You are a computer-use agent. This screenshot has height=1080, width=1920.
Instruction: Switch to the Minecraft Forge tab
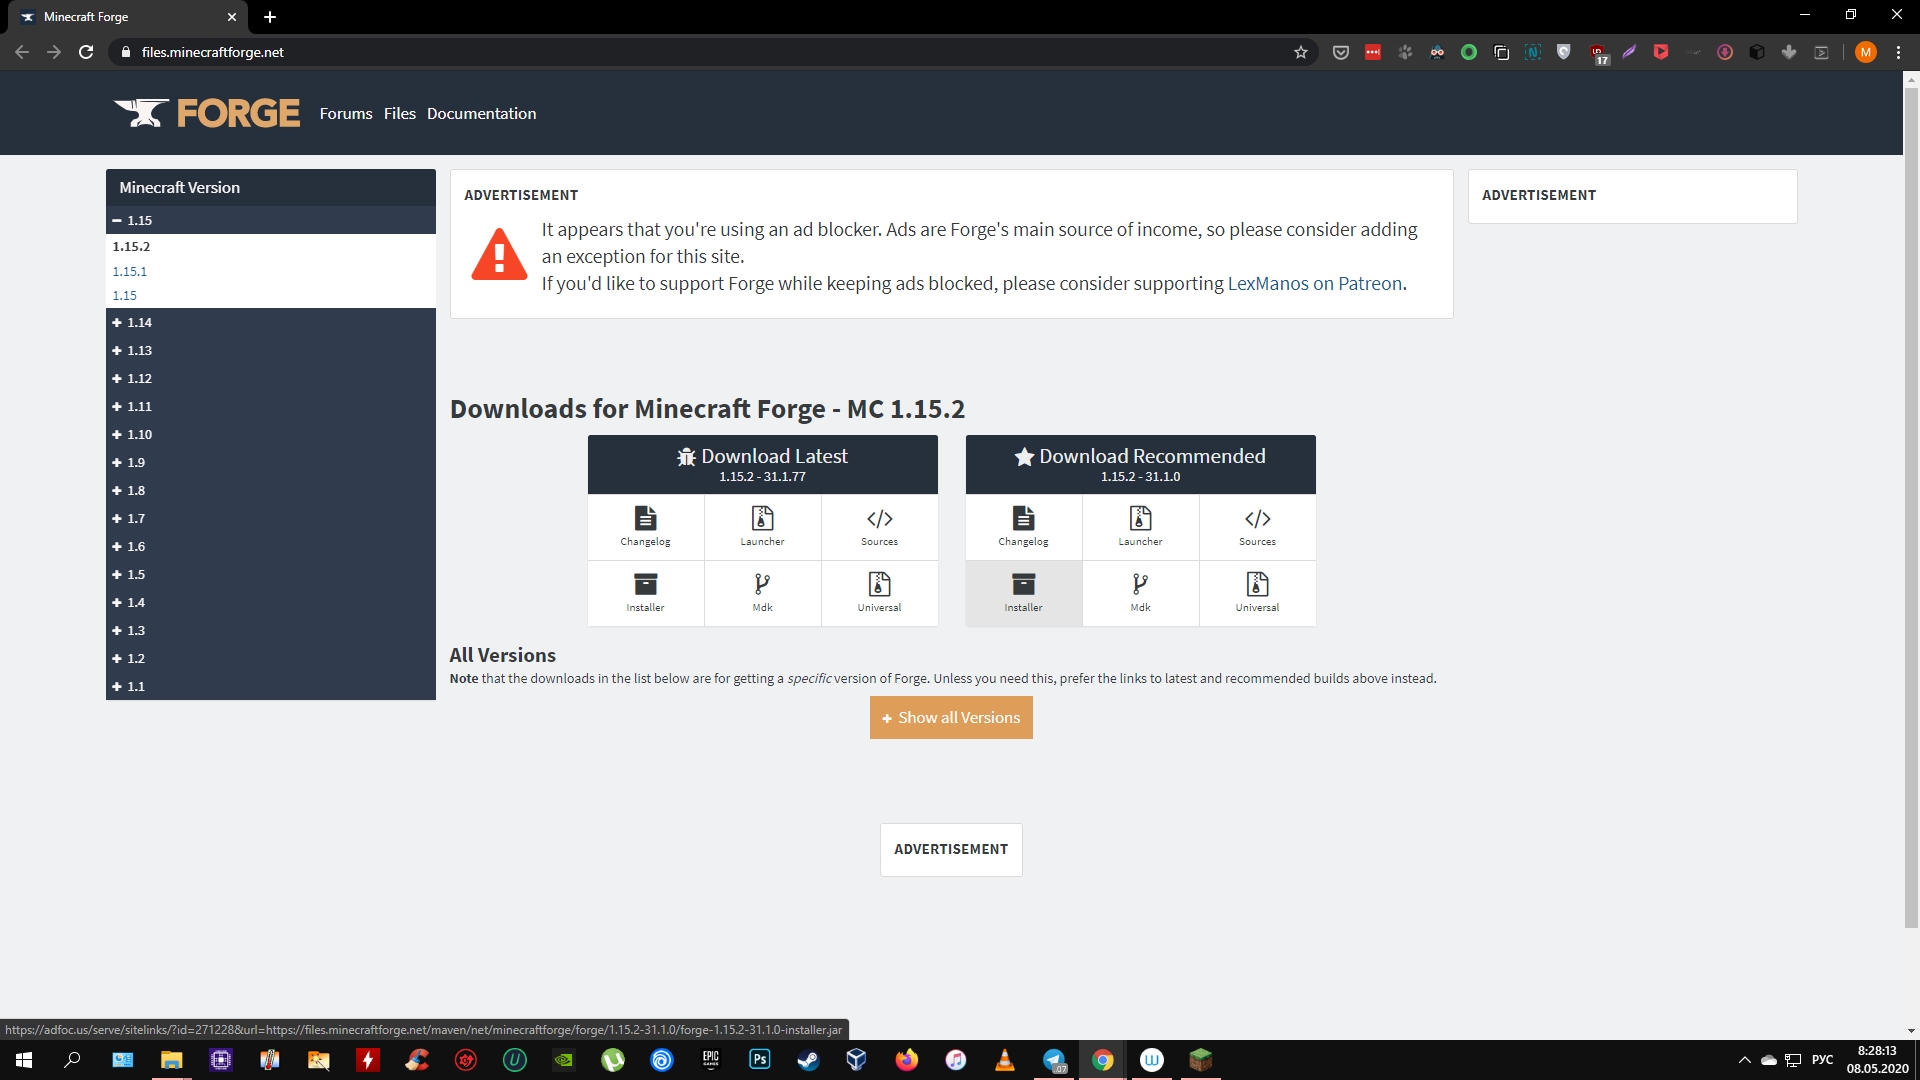pos(128,17)
